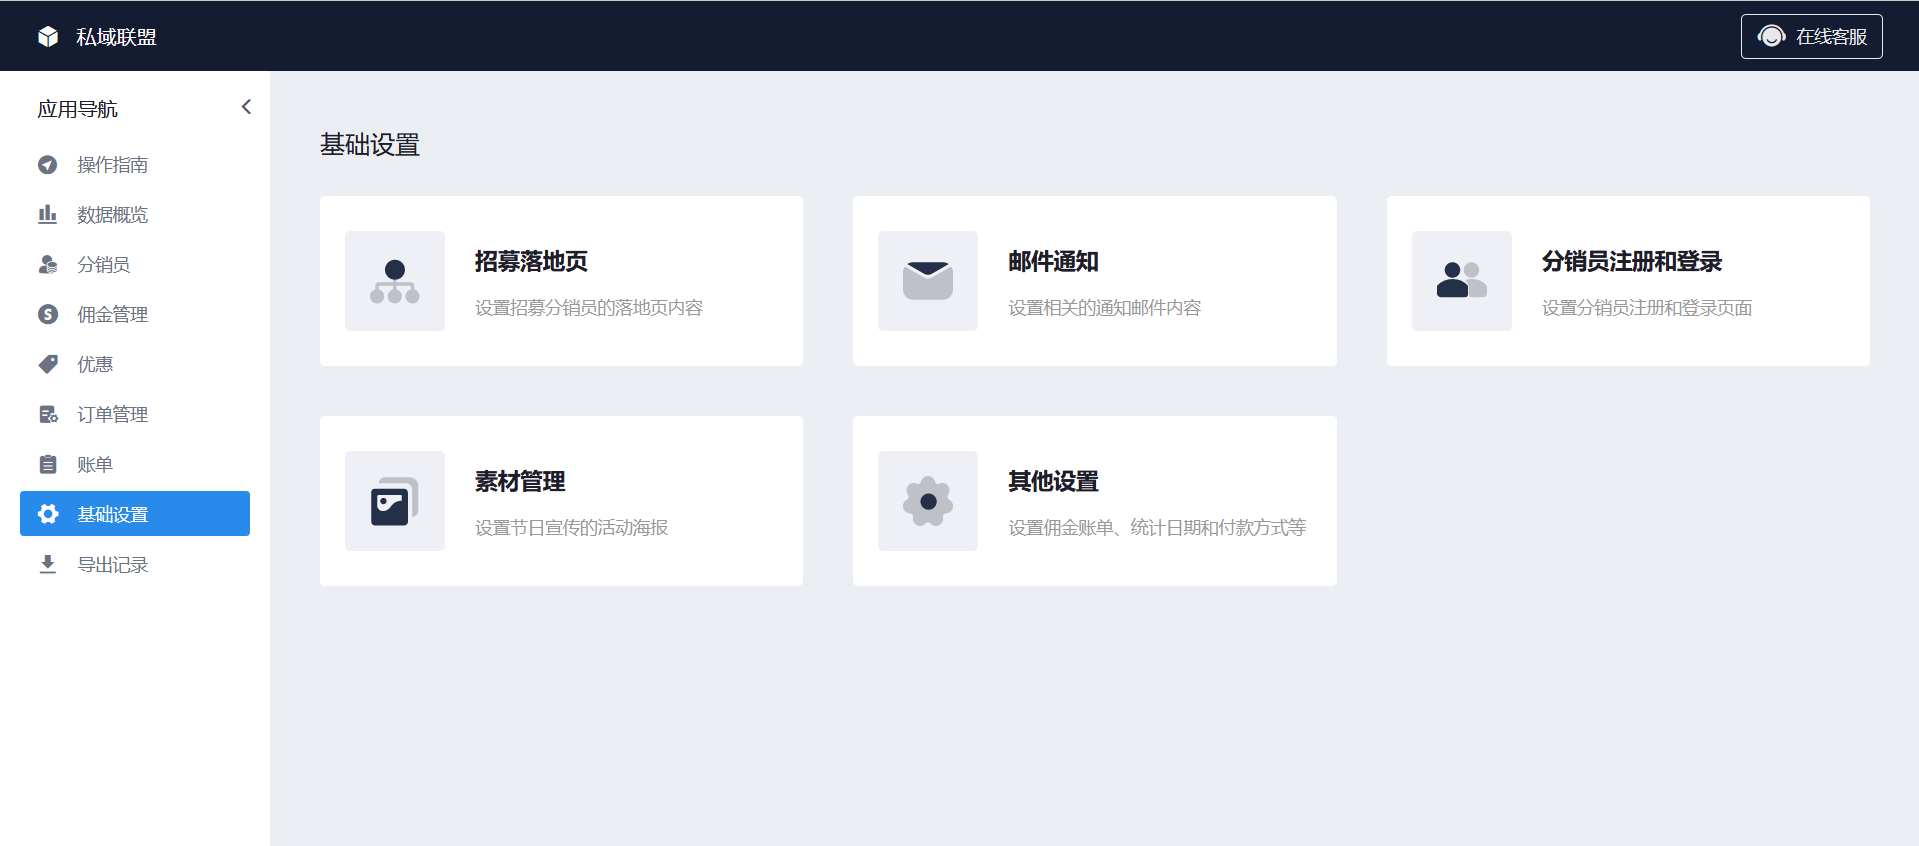Click the users icon on 分销员注册和登录 card
This screenshot has width=1919, height=846.
coord(1462,281)
